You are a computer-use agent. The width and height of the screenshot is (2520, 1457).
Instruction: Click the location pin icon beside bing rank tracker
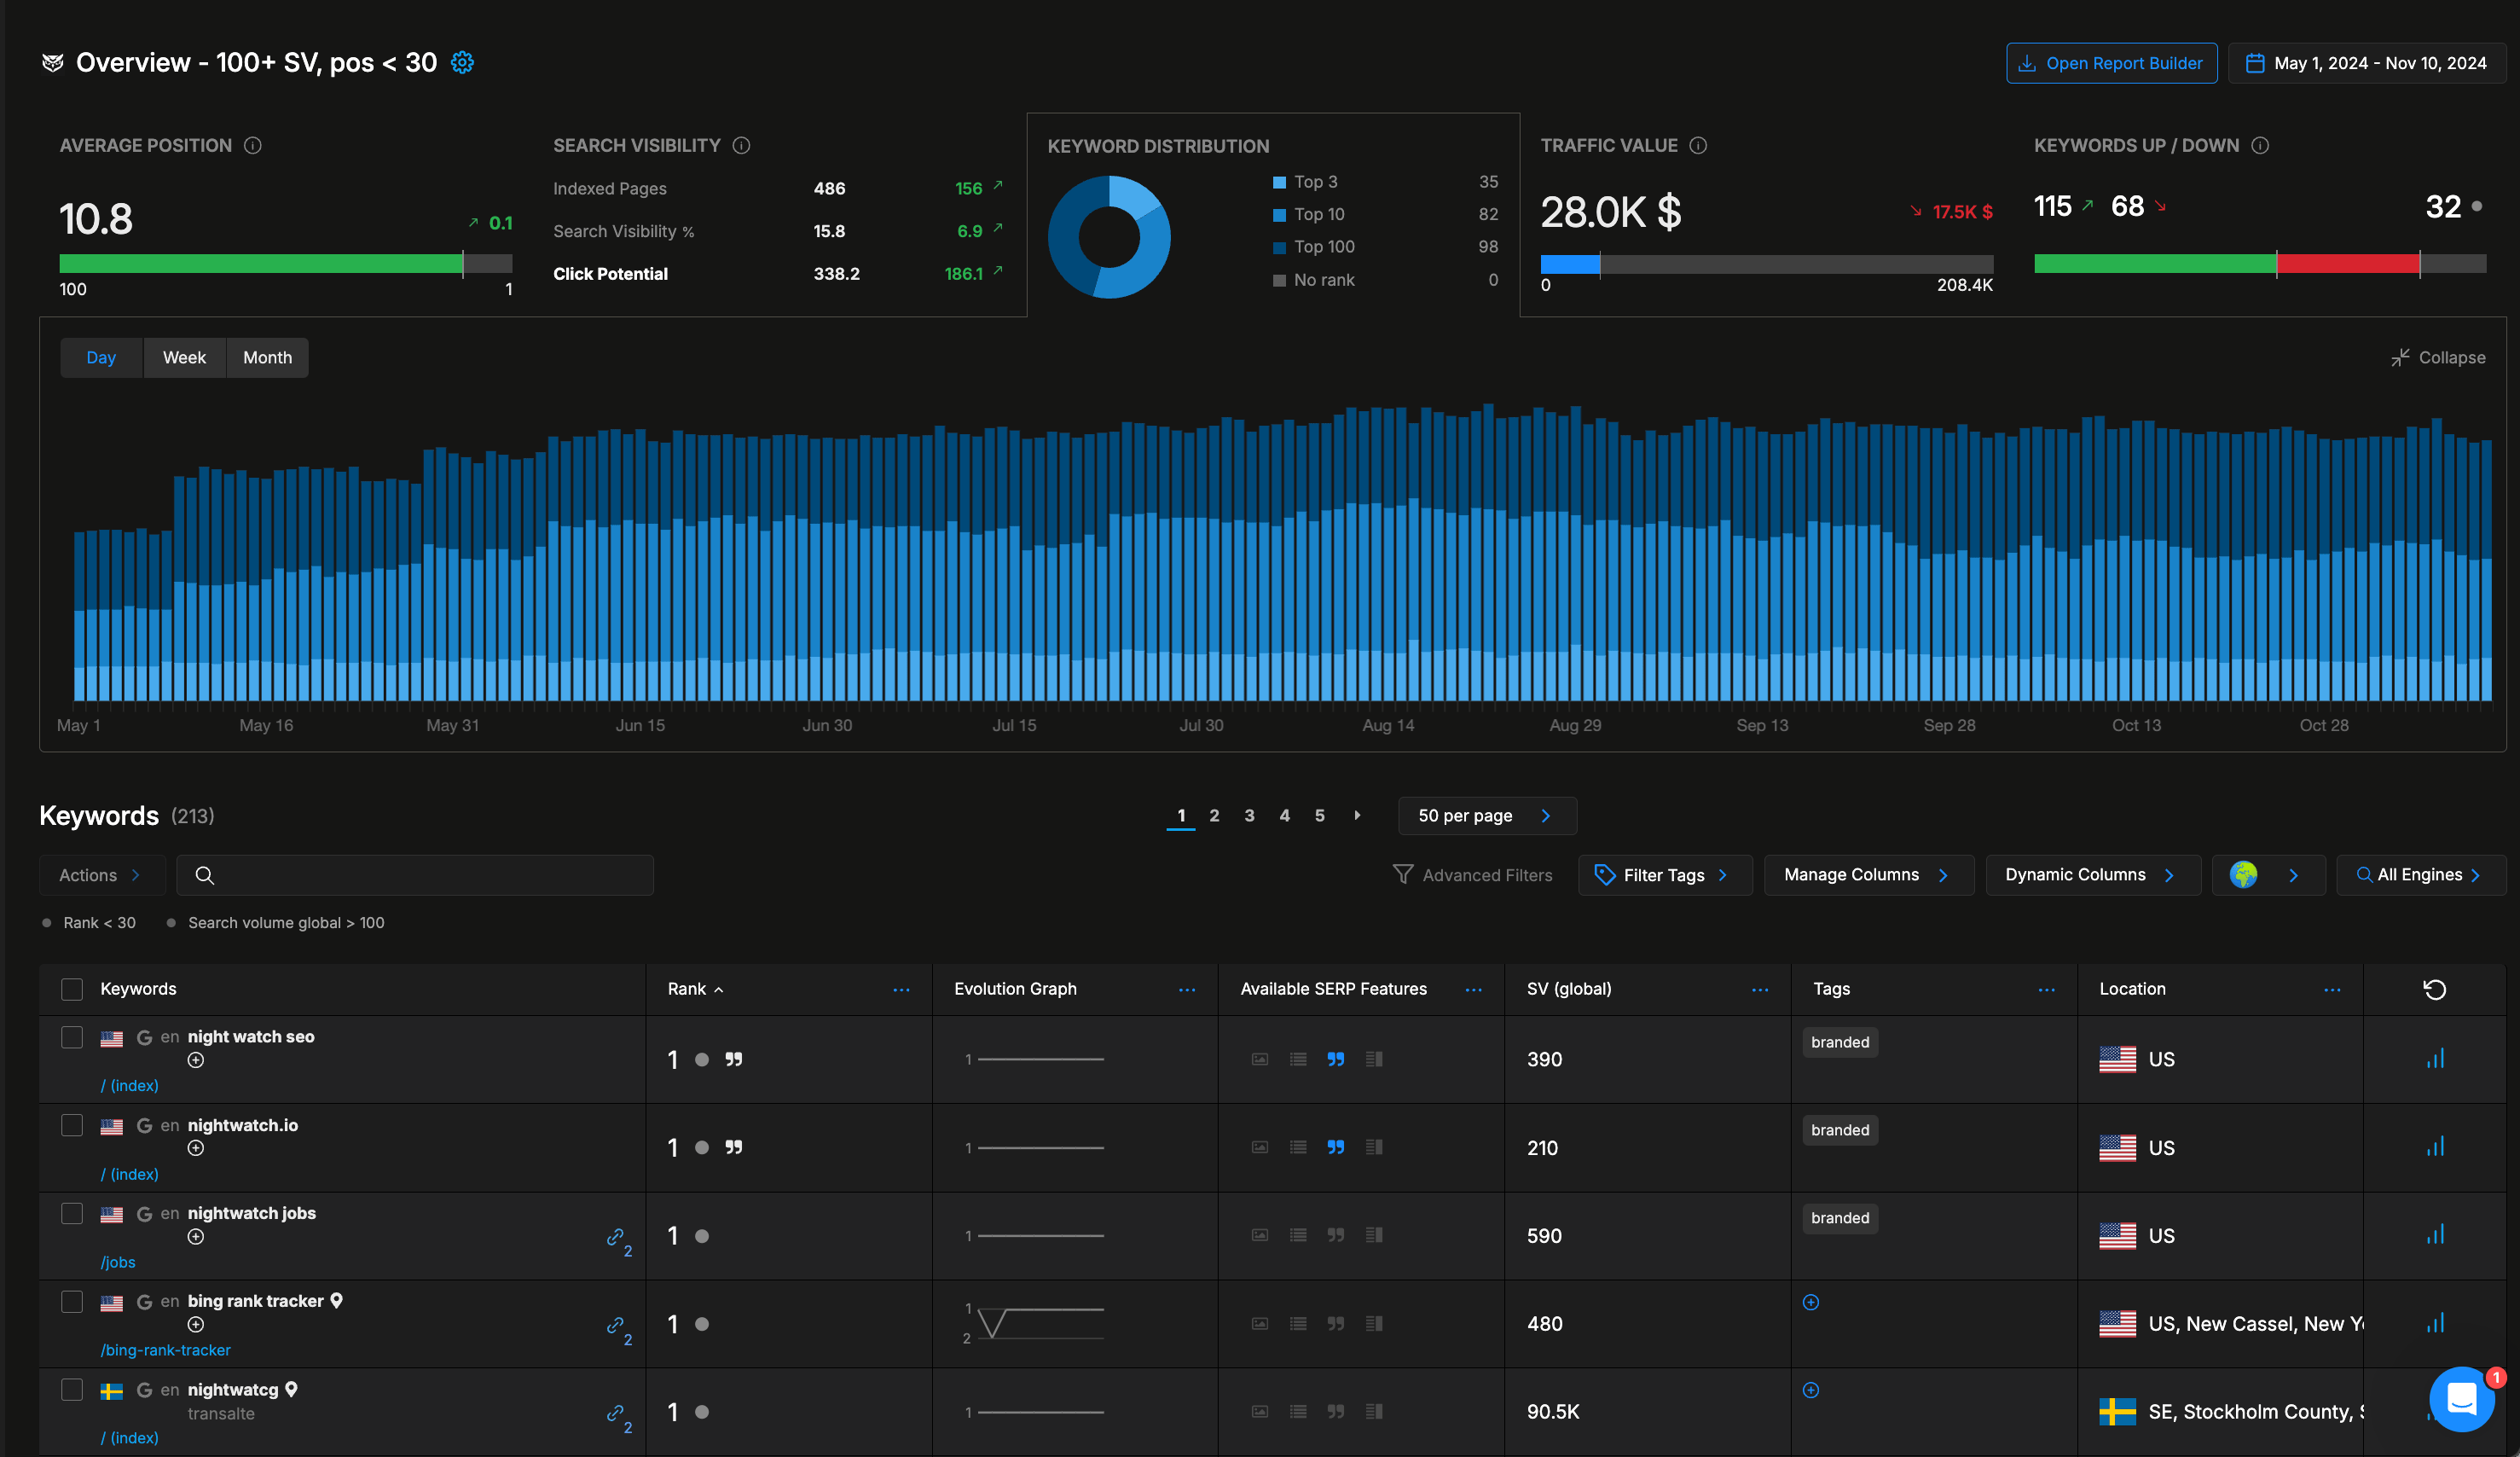click(336, 1301)
